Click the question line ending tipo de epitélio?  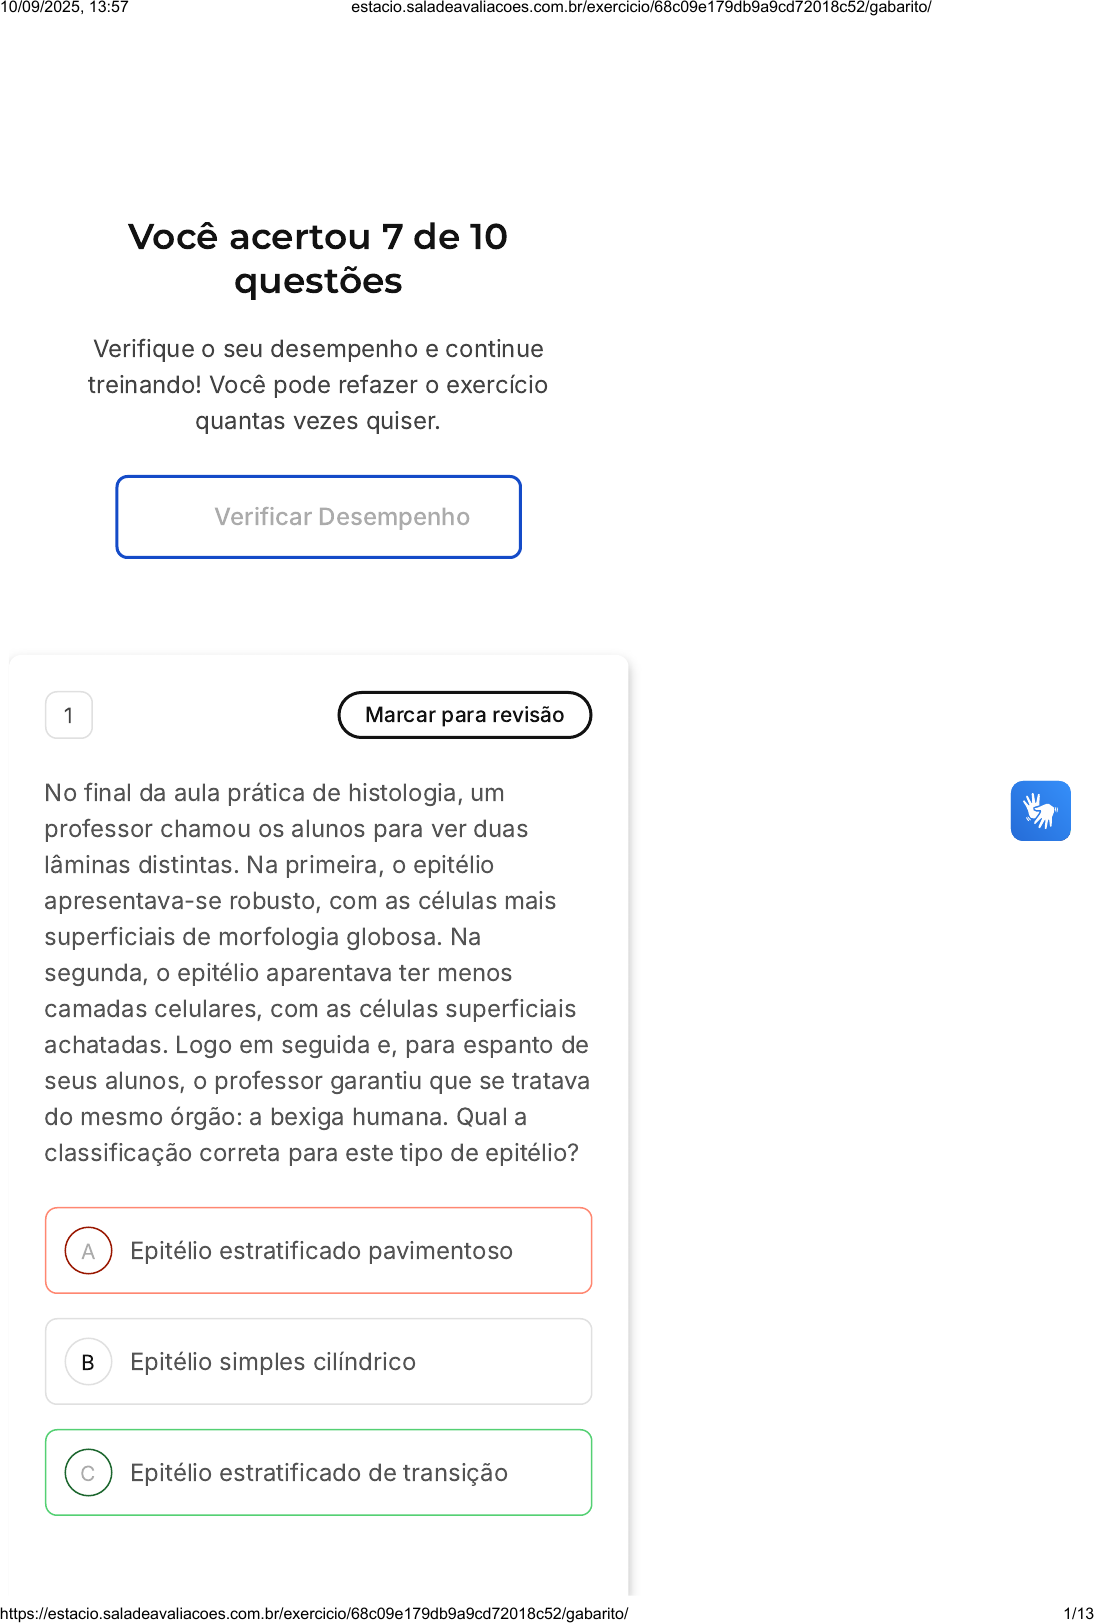(x=311, y=1153)
